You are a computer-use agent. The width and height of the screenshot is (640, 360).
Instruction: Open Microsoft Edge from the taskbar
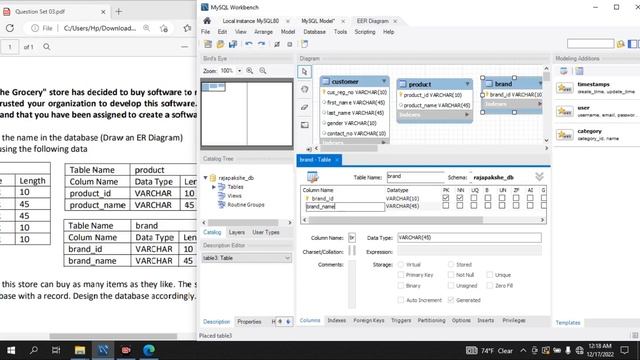point(149,350)
